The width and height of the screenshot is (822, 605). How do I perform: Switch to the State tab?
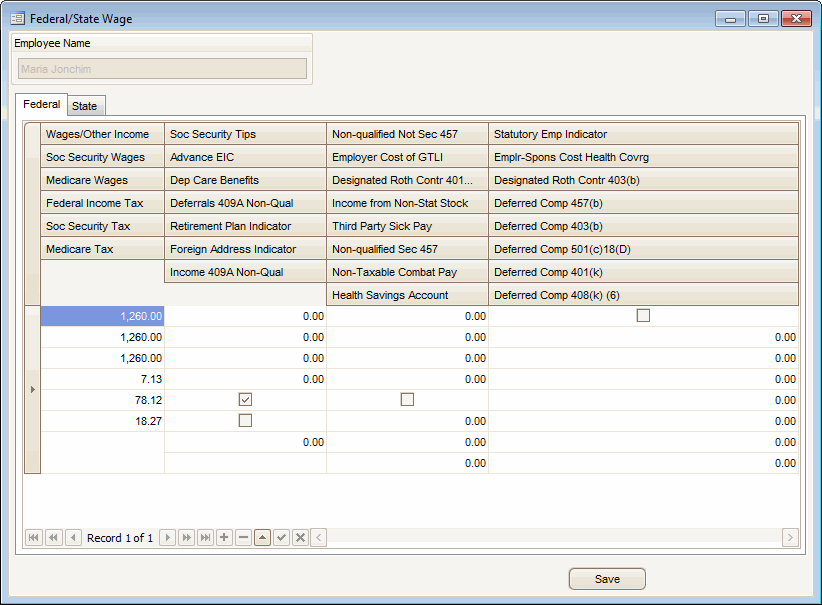(84, 106)
